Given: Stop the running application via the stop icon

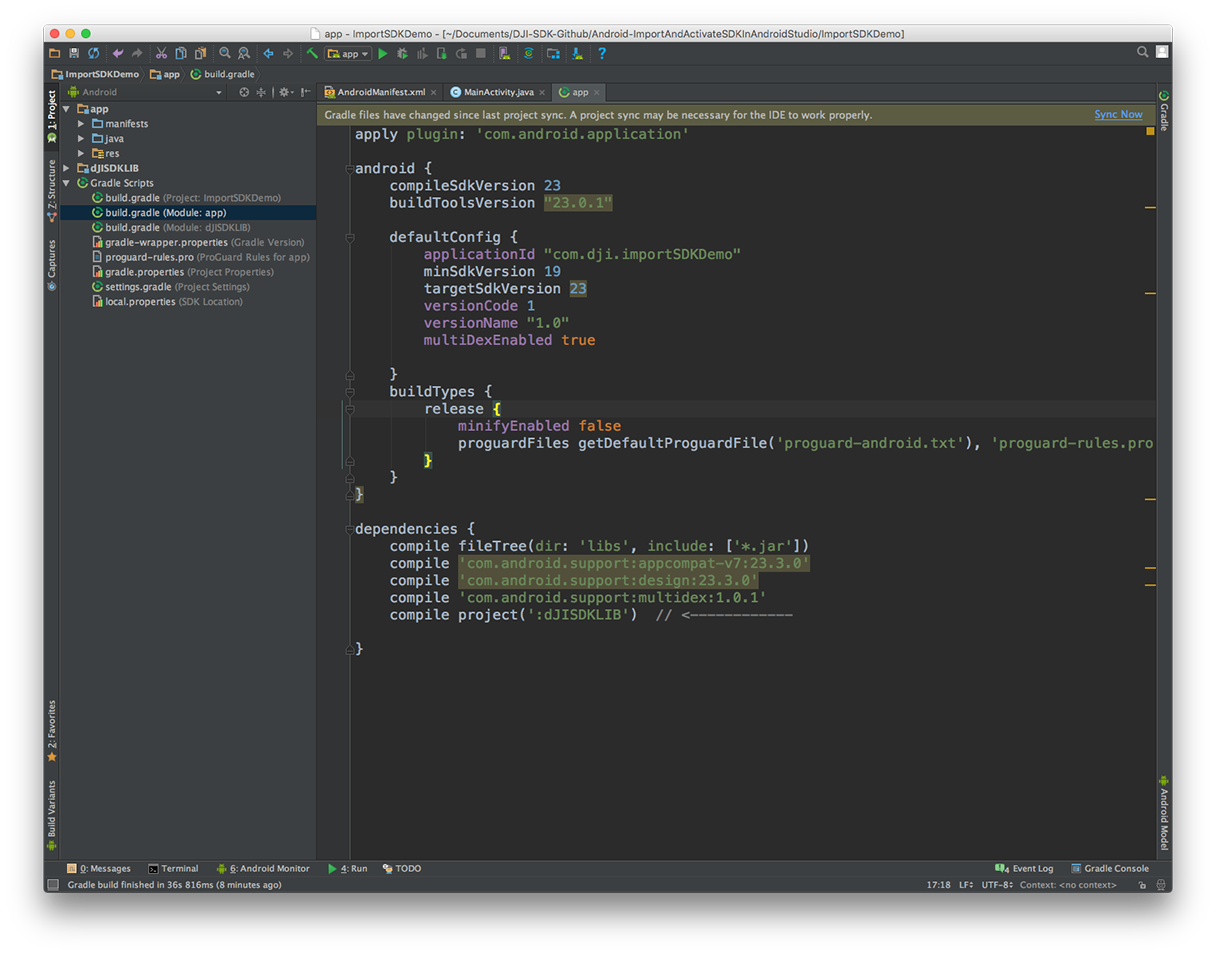Looking at the screenshot, I should pos(481,54).
